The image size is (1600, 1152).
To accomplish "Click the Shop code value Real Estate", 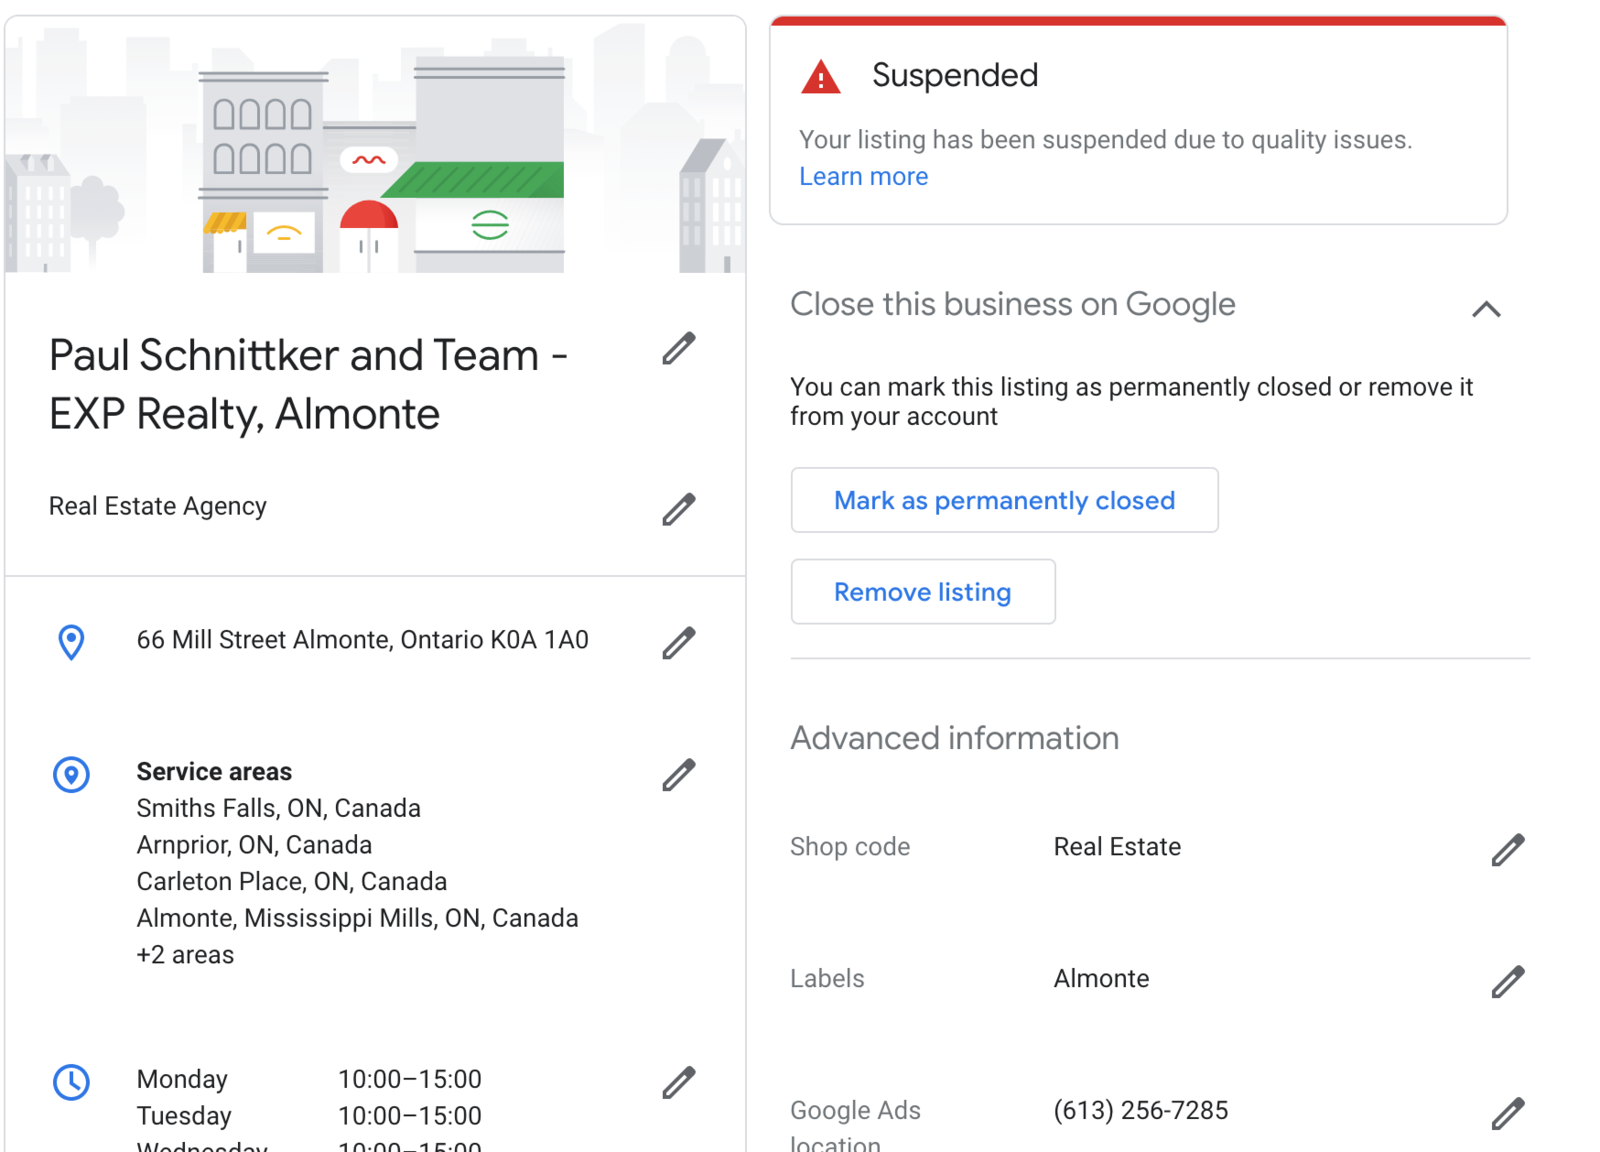I will pyautogui.click(x=1117, y=847).
